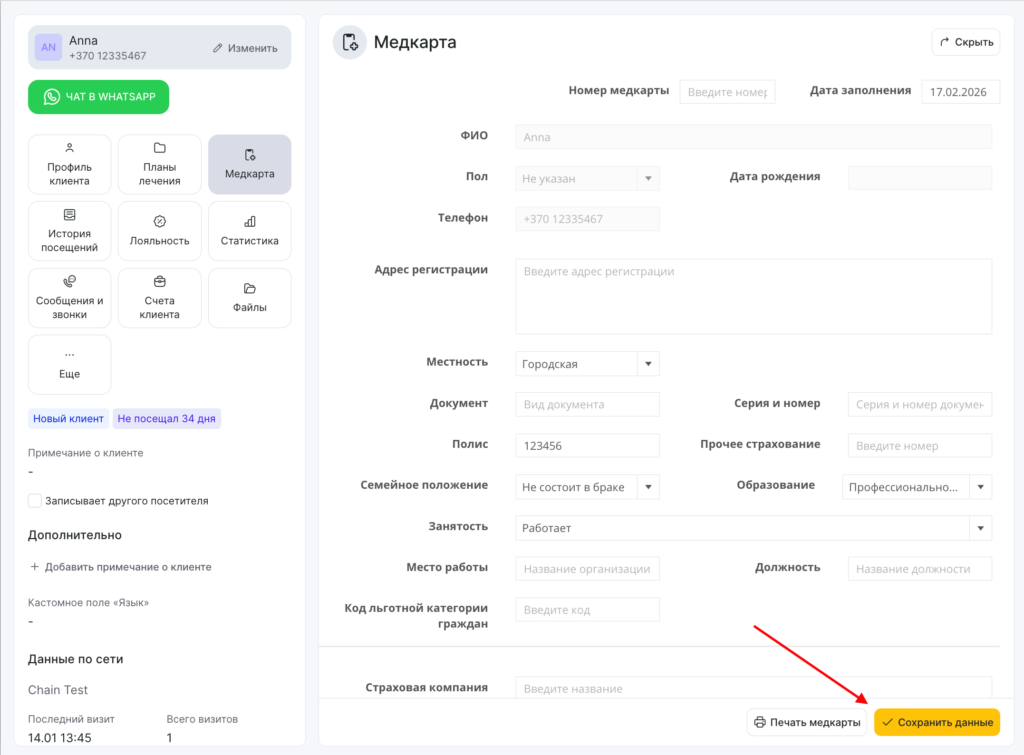Open the Профиль клиента section

coord(69,164)
